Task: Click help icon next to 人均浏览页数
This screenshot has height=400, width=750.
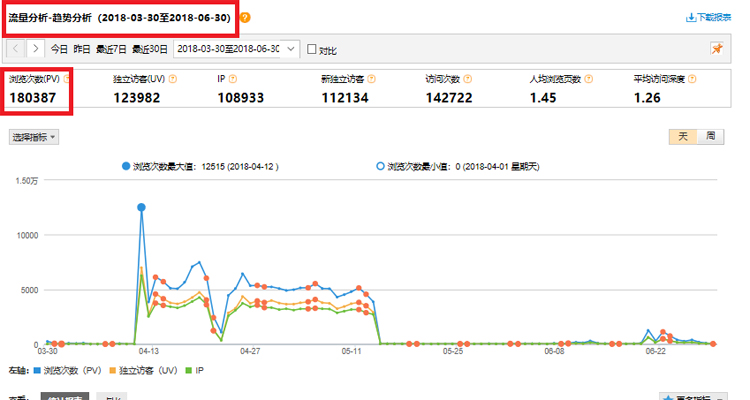Action: pyautogui.click(x=586, y=78)
